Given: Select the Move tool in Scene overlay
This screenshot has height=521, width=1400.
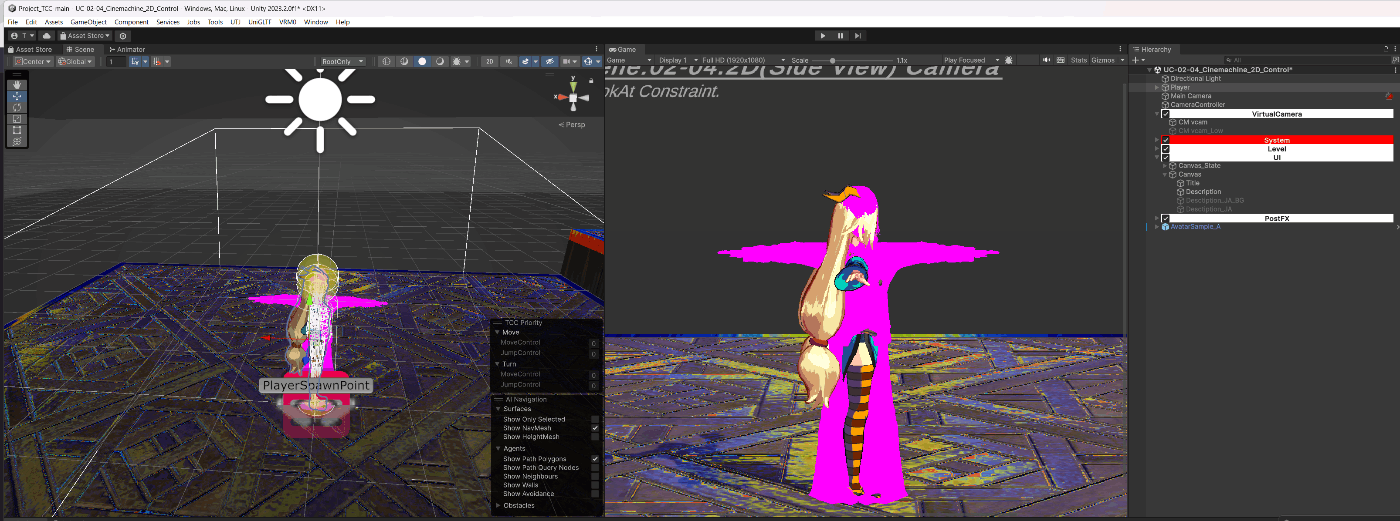Looking at the screenshot, I should pos(15,96).
